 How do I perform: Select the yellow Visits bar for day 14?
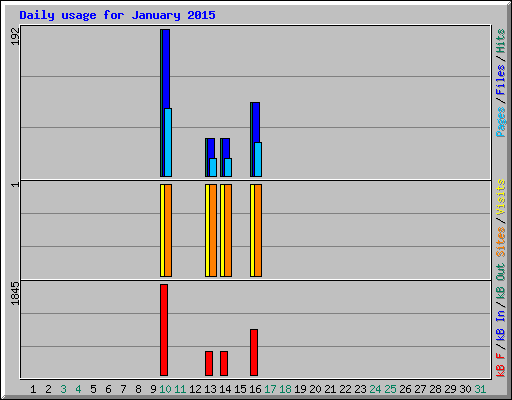coord(222,230)
